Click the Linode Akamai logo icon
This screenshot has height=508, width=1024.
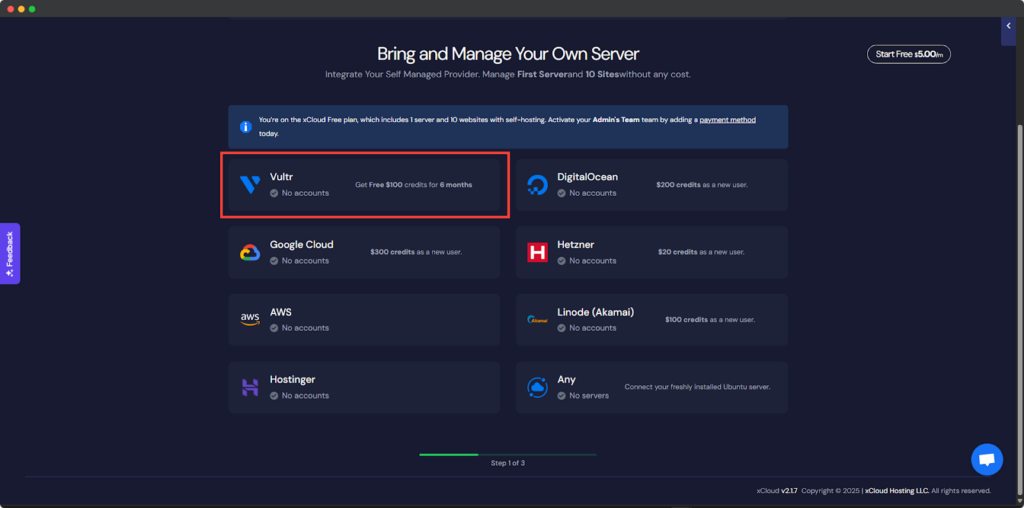pos(537,320)
